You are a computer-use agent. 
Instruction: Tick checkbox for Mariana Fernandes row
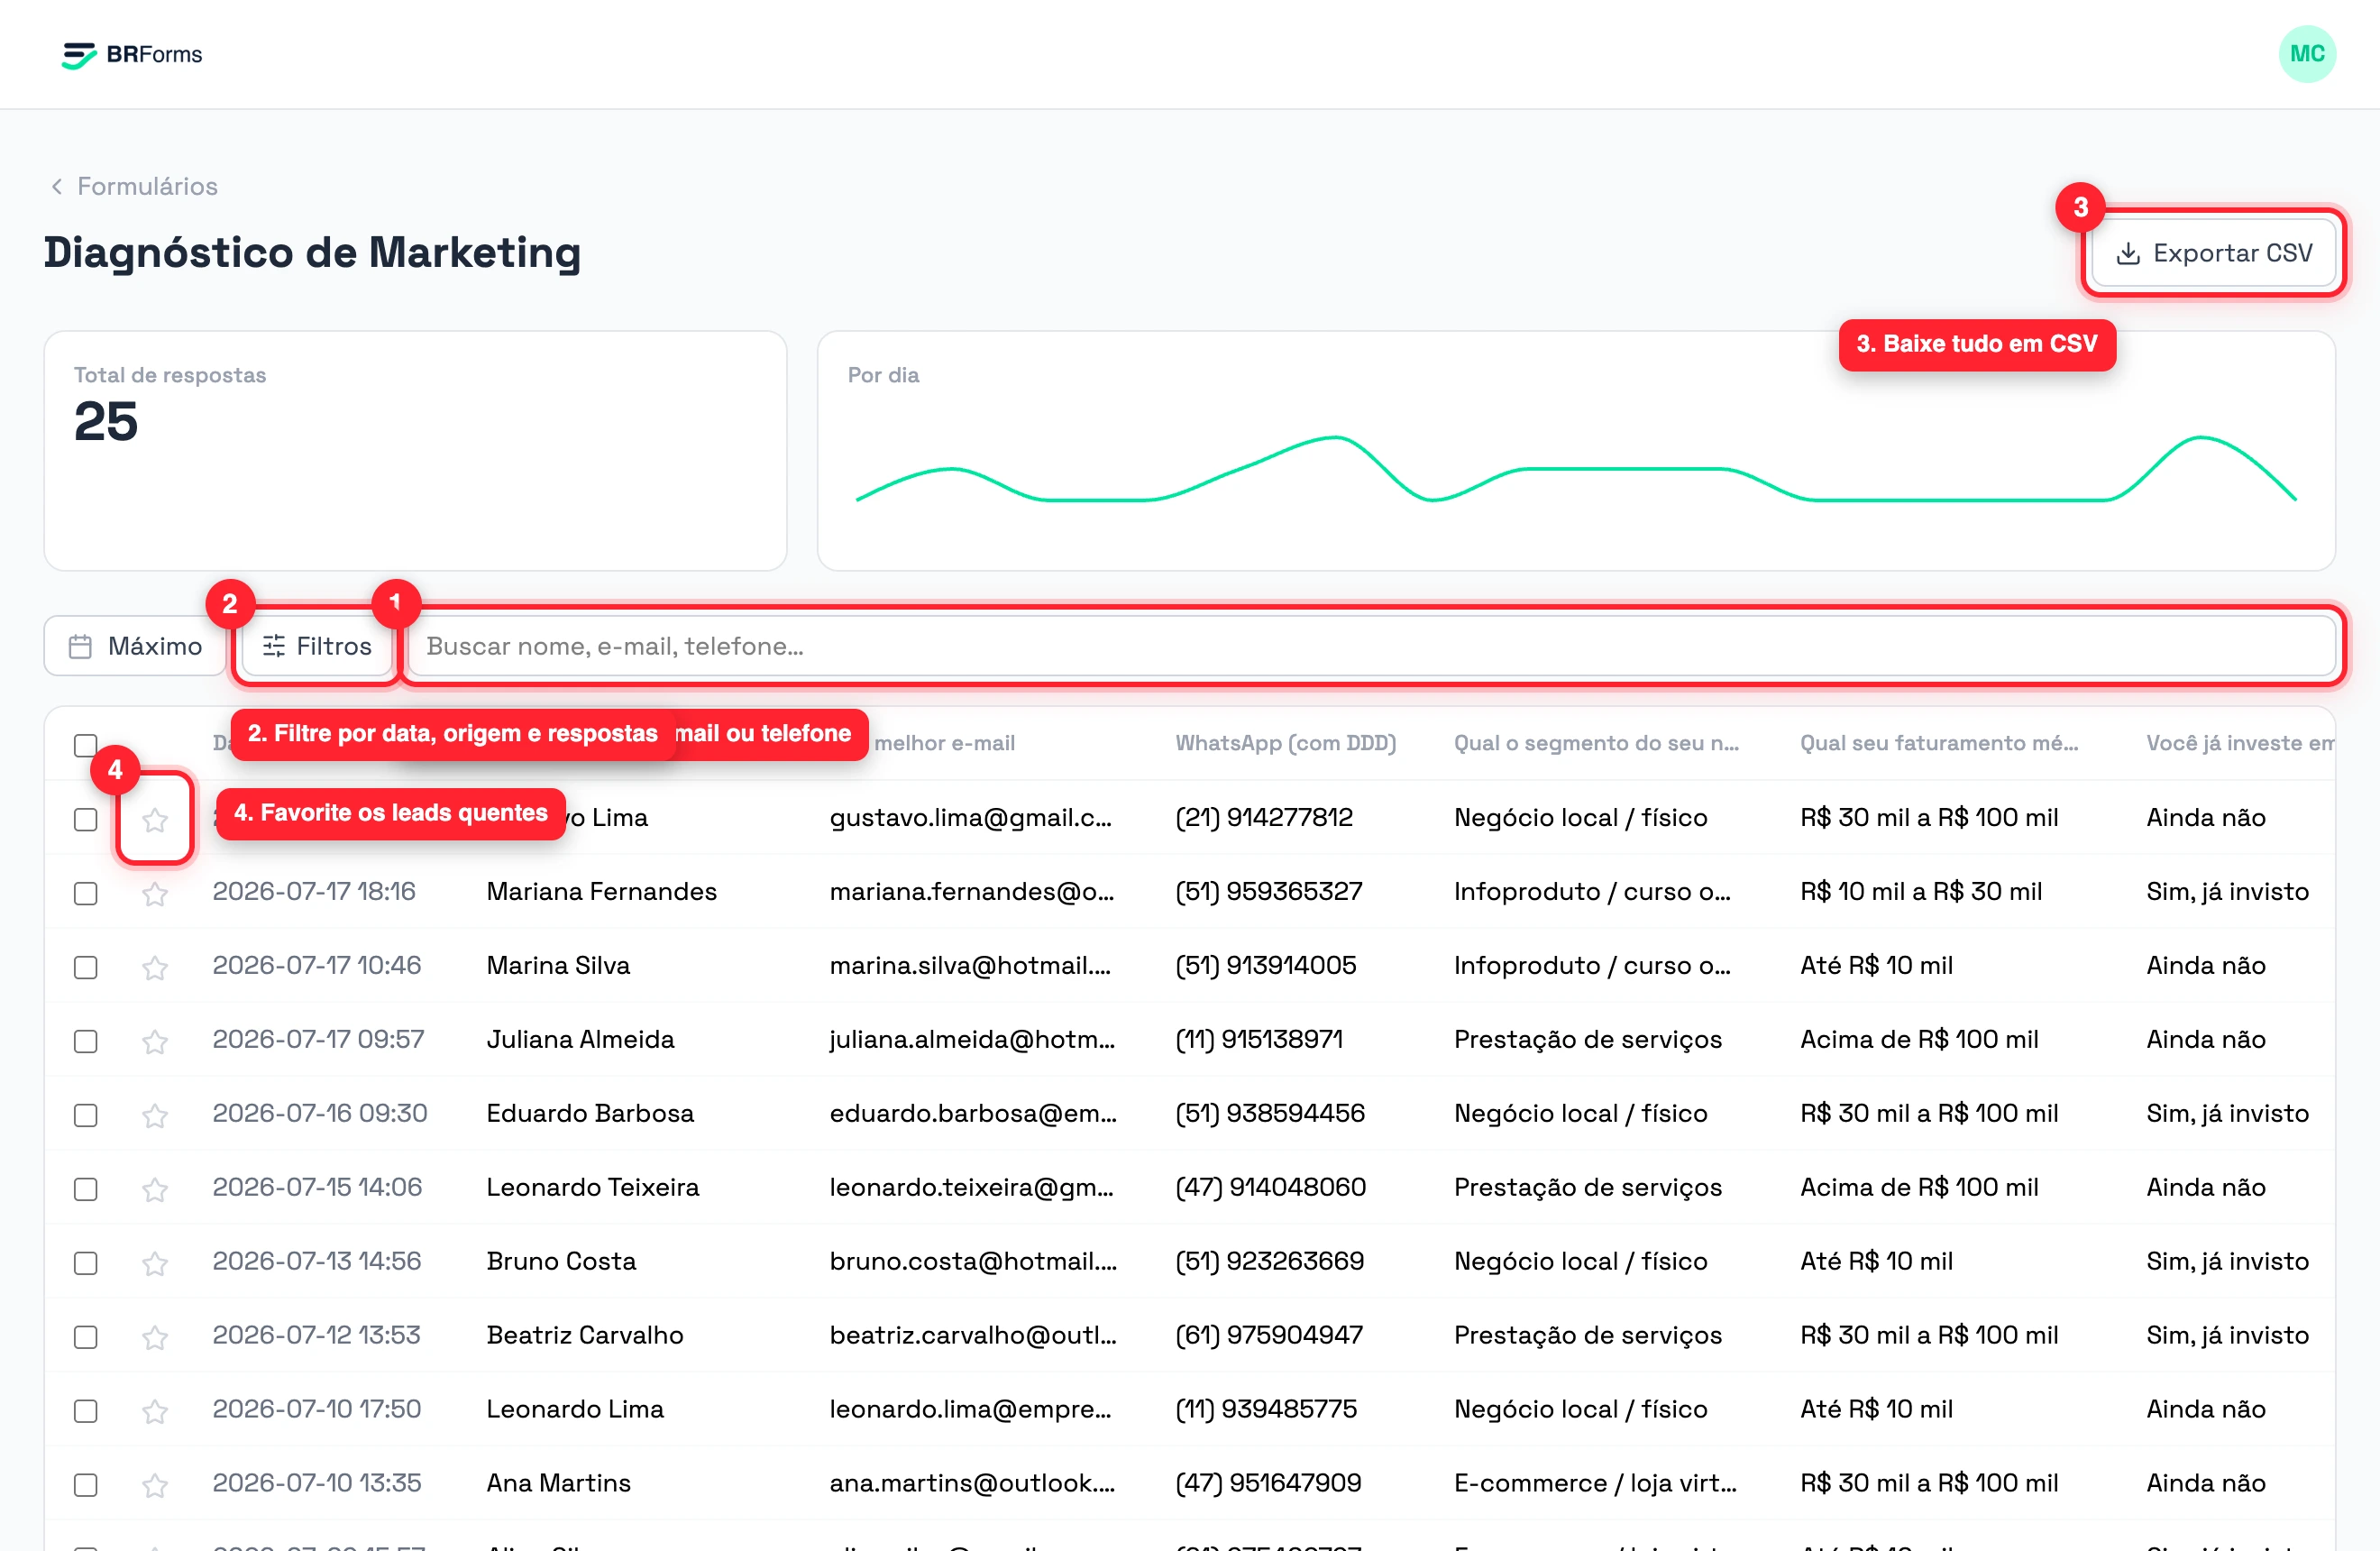pyautogui.click(x=86, y=893)
